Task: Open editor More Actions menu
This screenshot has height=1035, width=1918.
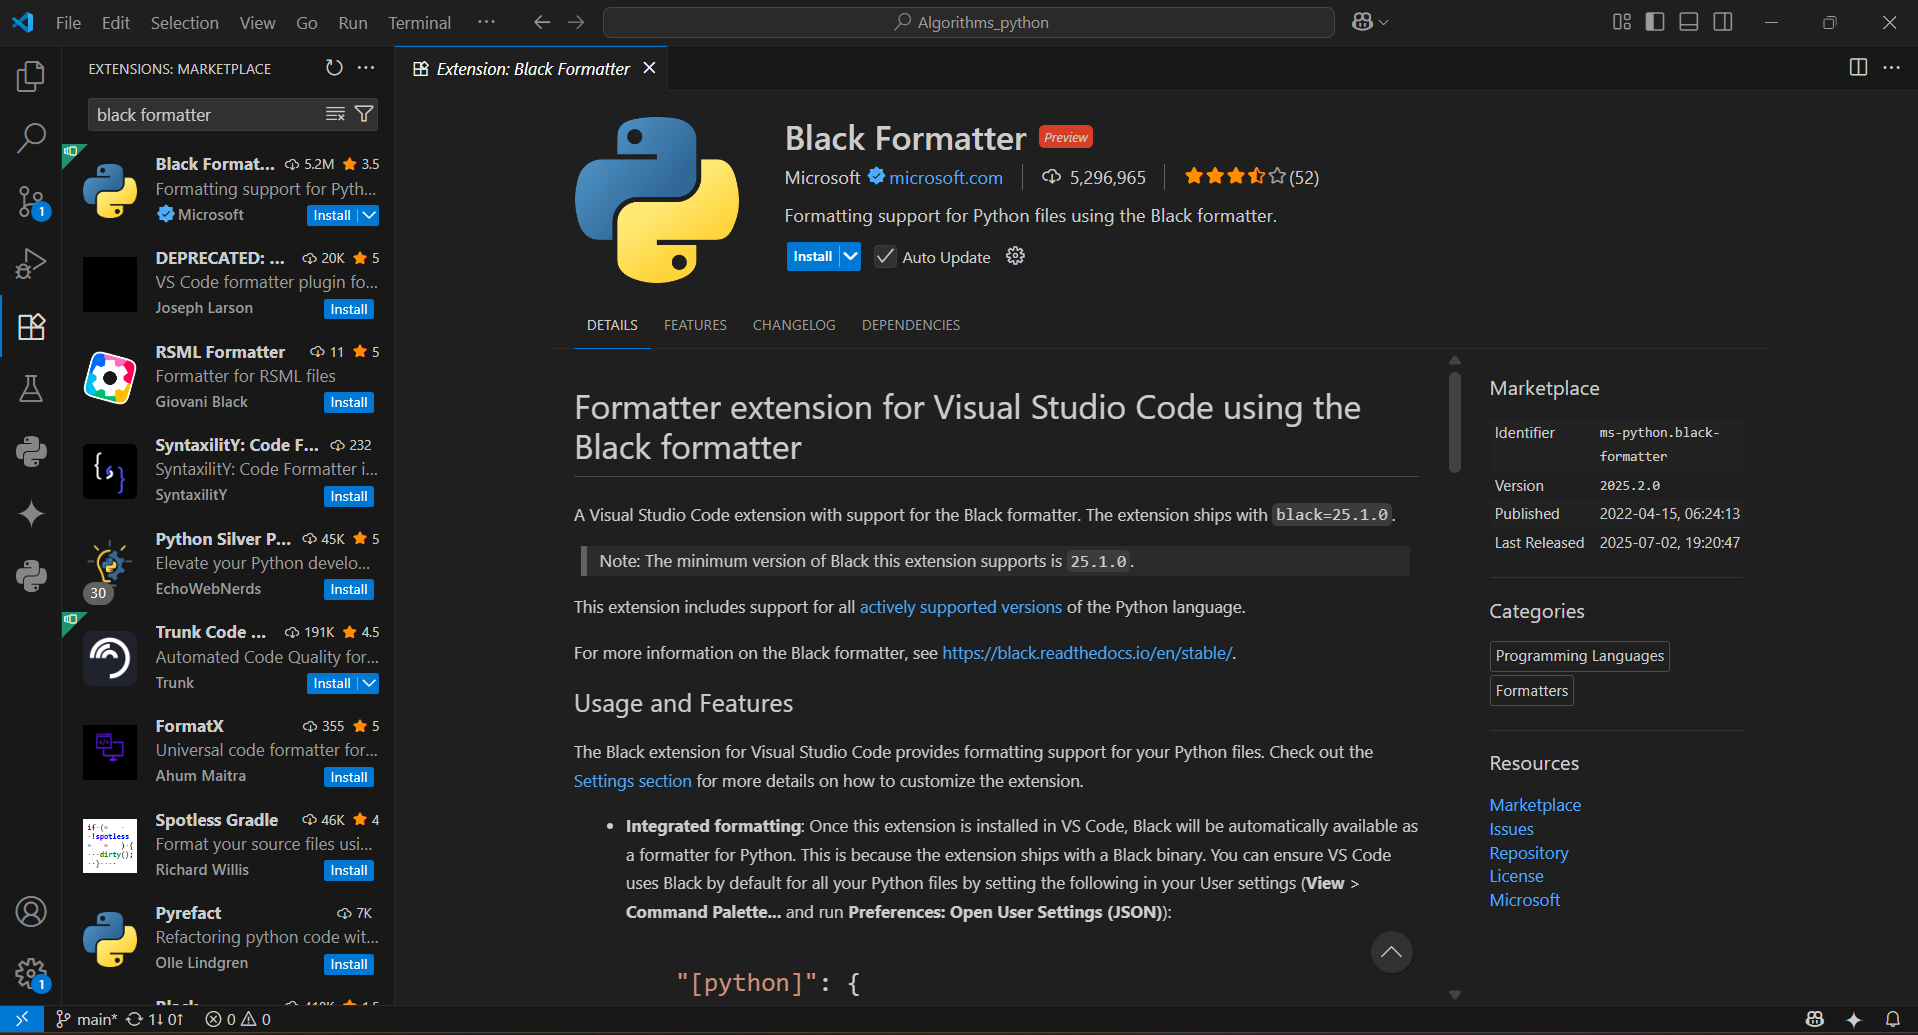Action: 1891,67
